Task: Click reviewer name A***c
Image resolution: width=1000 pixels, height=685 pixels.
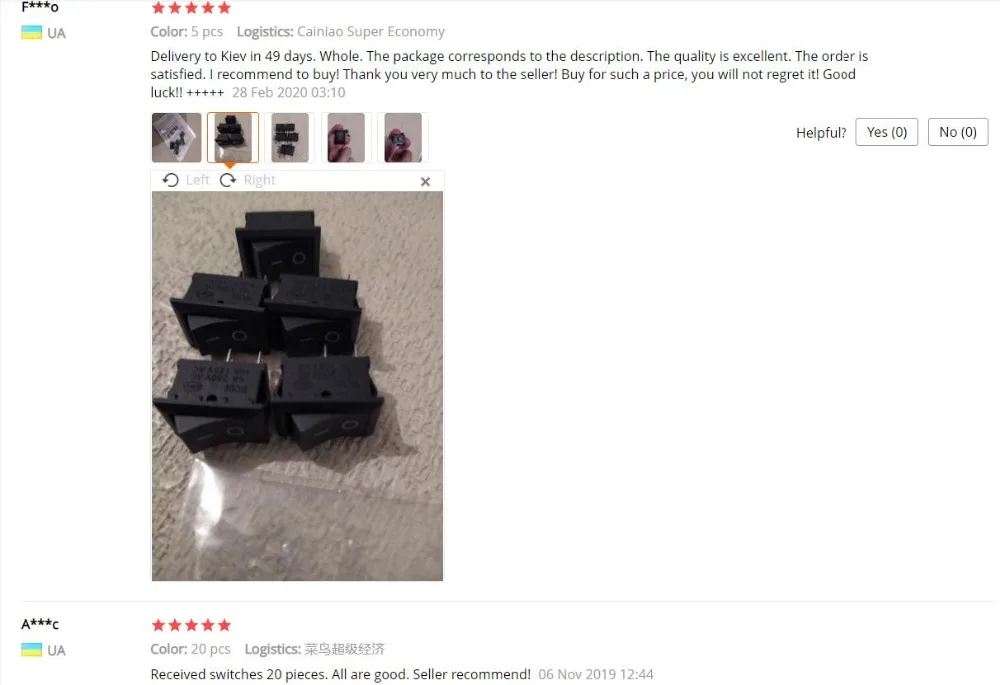Action: 40,624
